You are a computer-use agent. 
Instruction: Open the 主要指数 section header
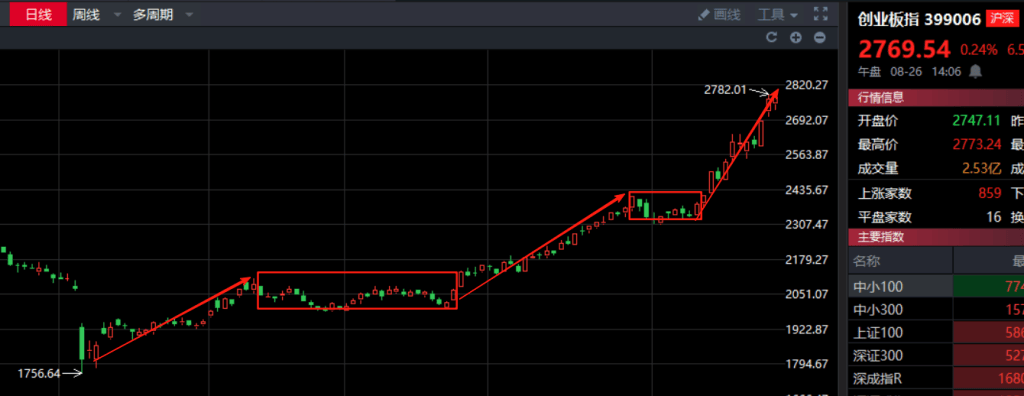tap(936, 237)
